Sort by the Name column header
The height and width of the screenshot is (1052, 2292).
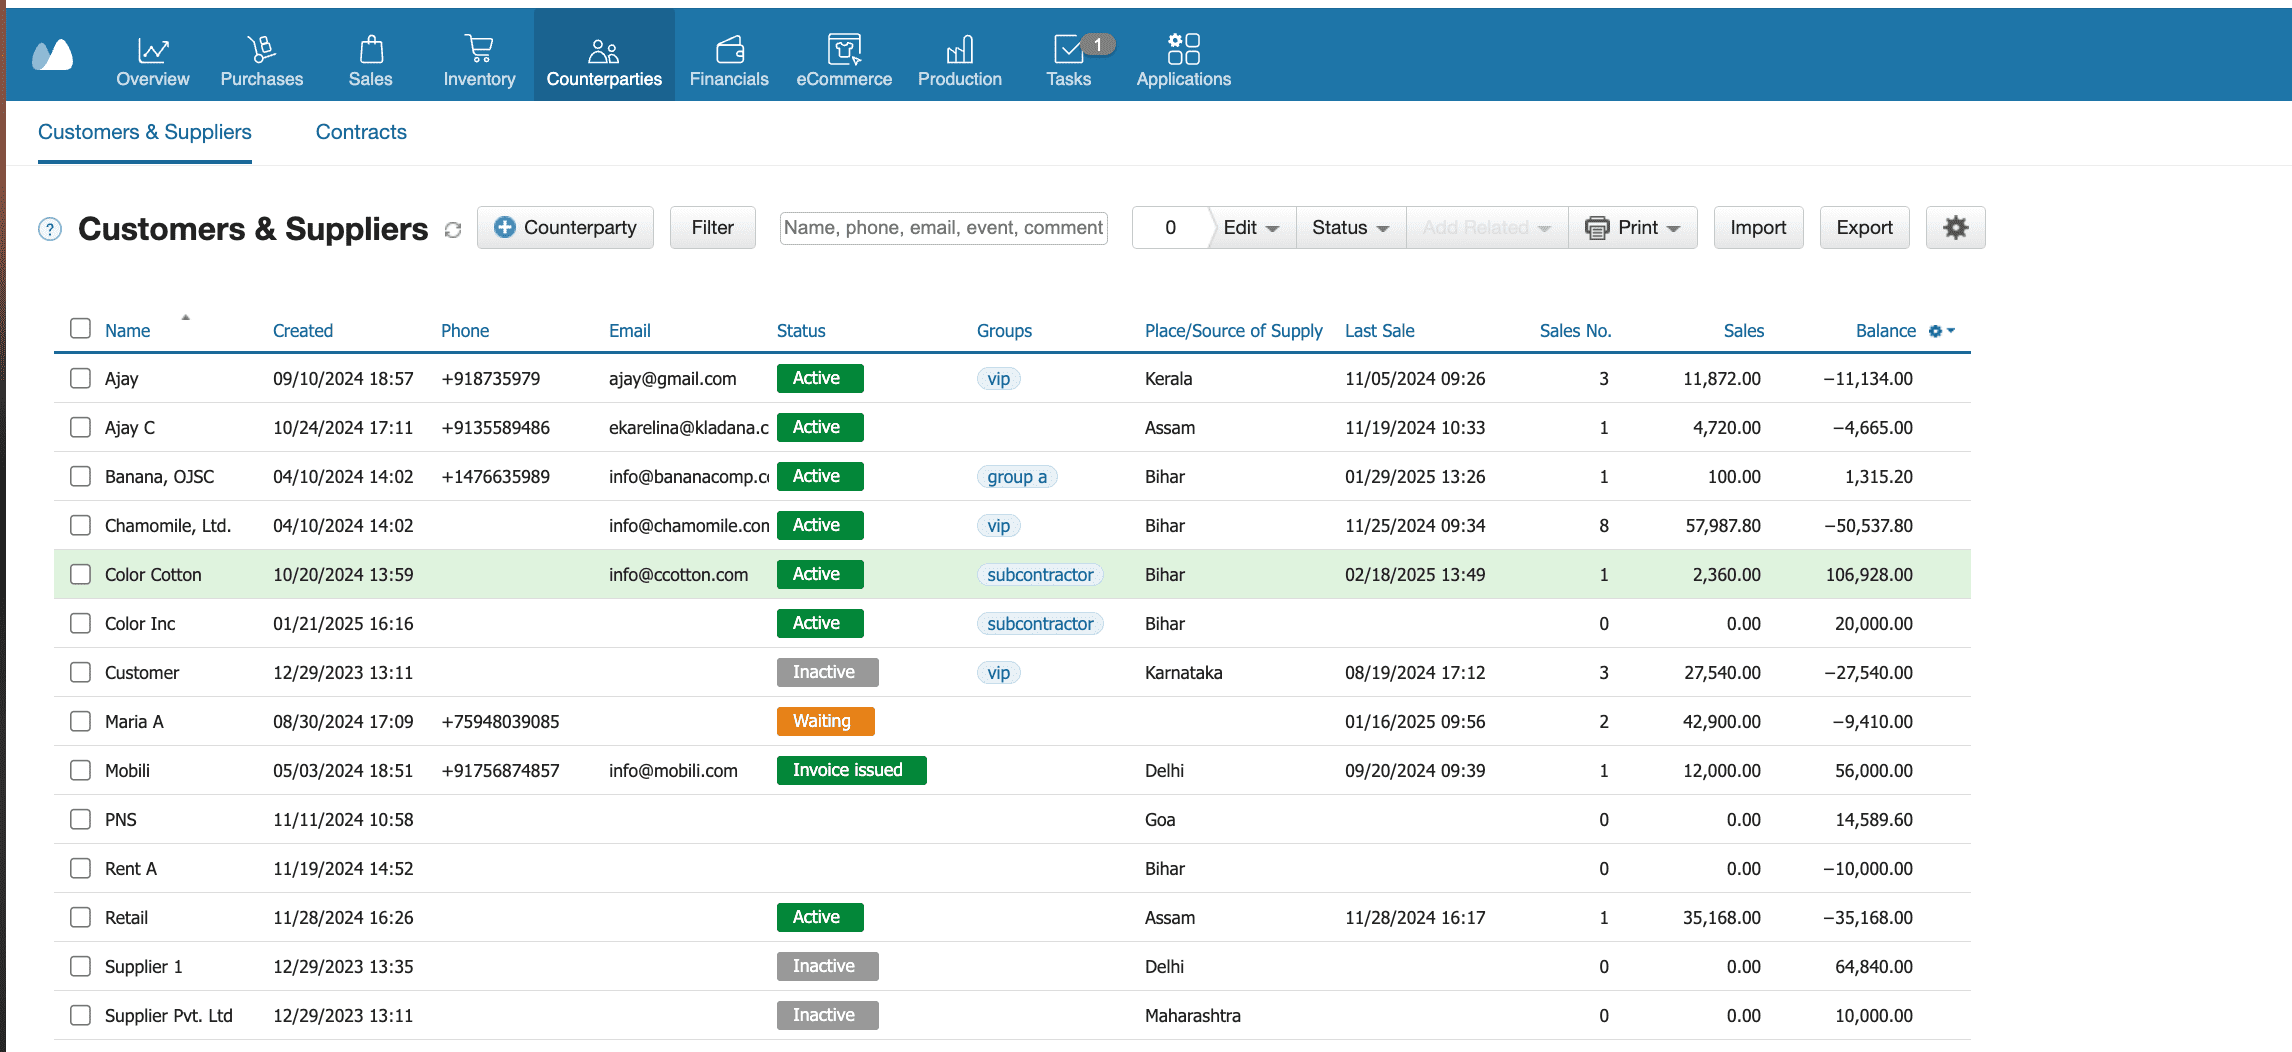pos(128,331)
